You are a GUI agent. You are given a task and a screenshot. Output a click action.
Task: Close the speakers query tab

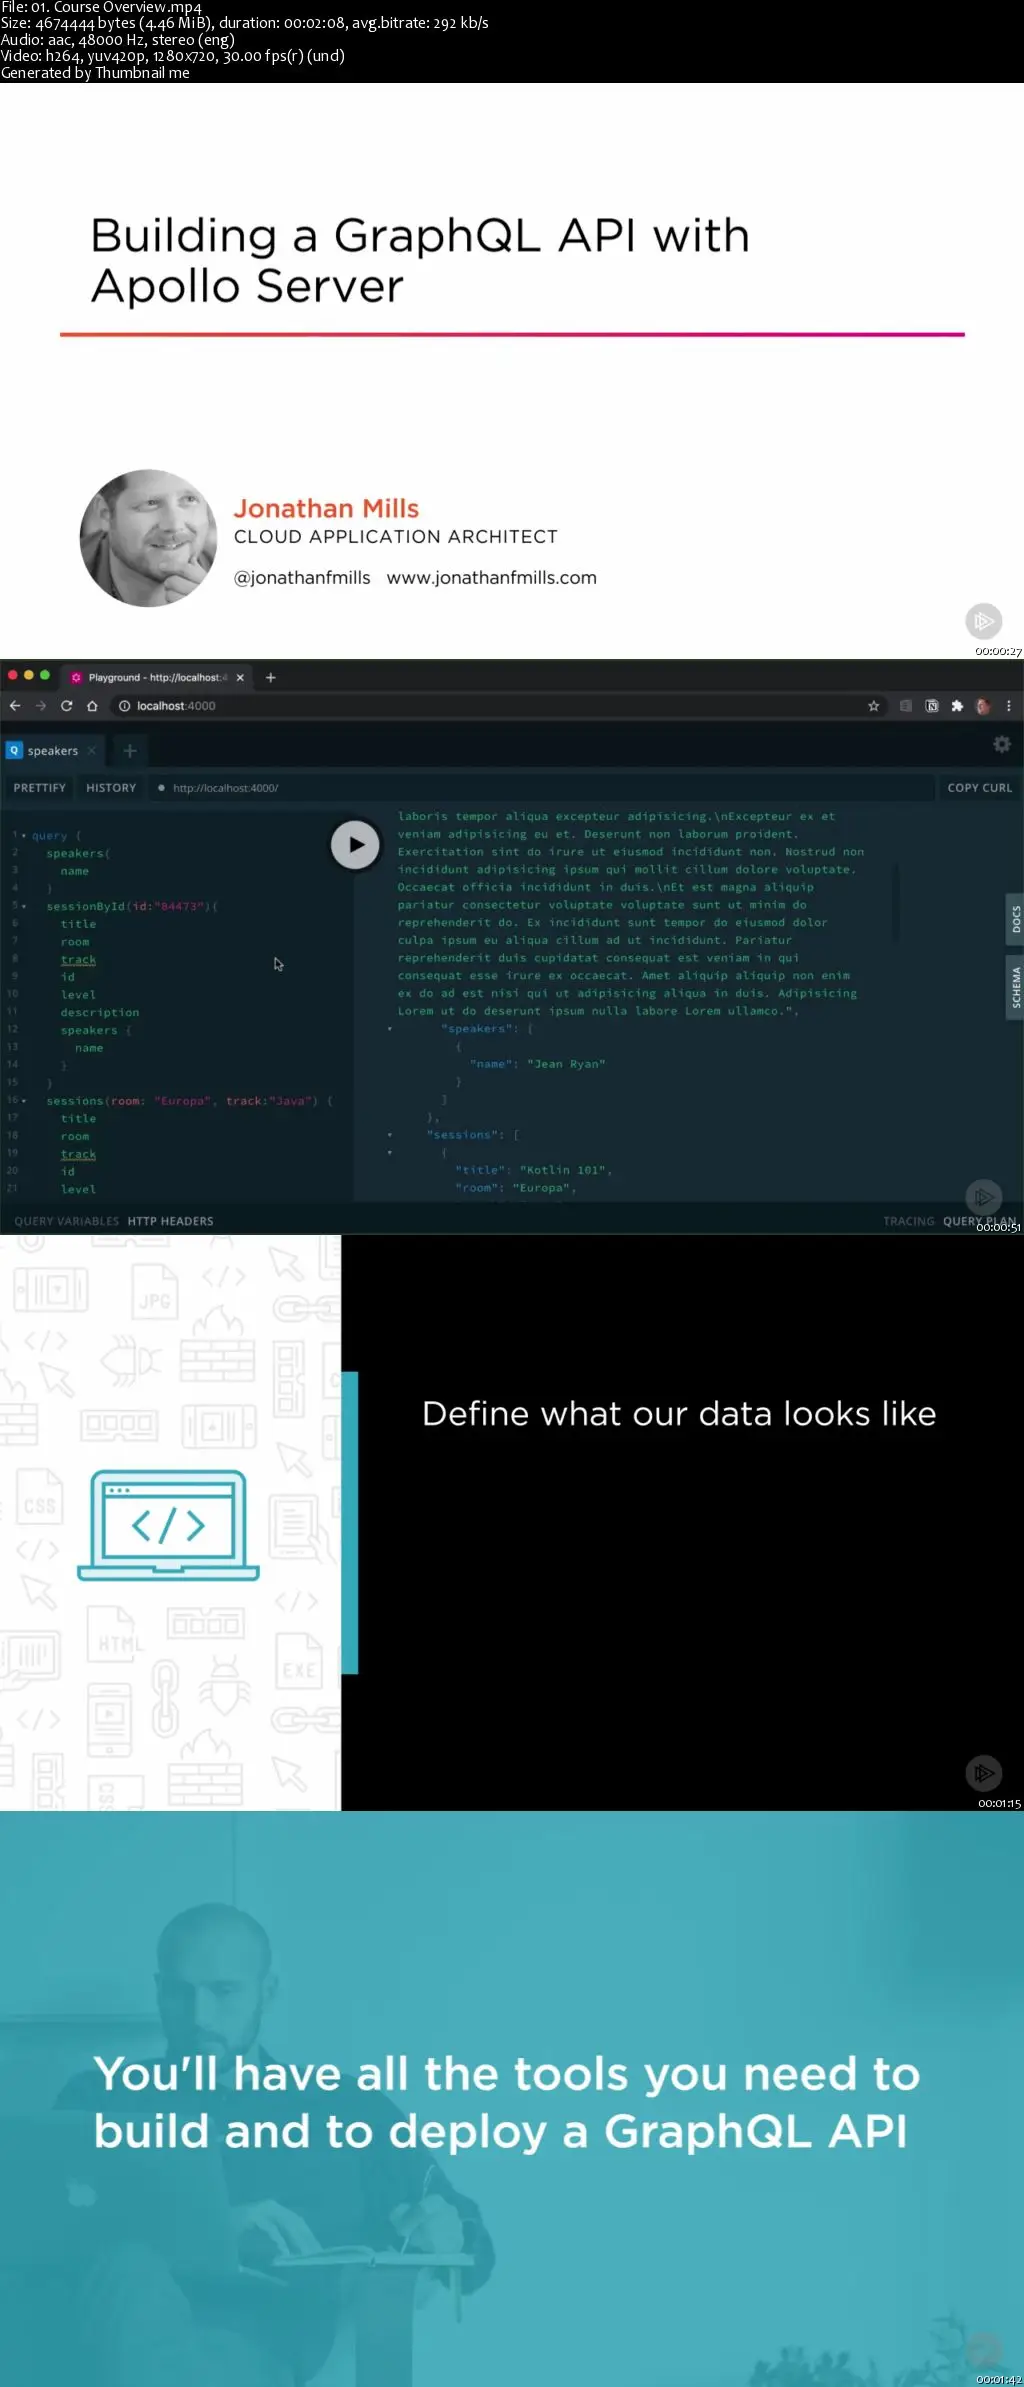pyautogui.click(x=92, y=750)
